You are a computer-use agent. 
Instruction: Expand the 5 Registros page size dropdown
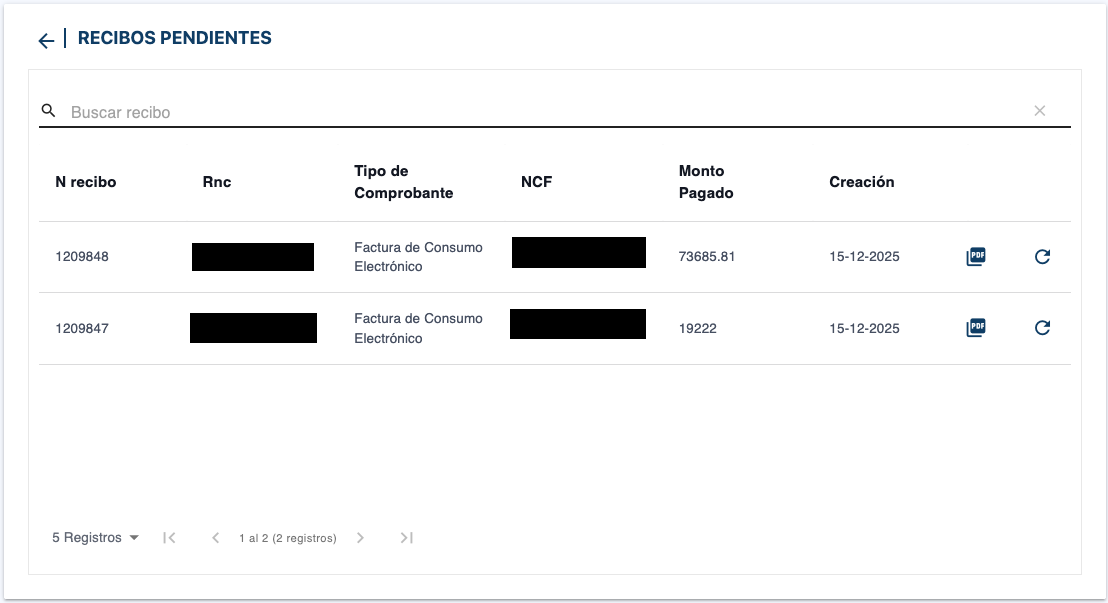click(x=95, y=538)
